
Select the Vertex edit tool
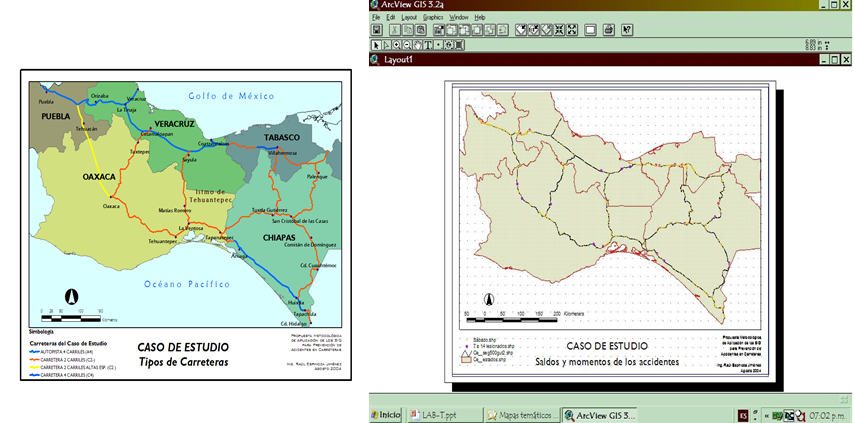click(387, 45)
